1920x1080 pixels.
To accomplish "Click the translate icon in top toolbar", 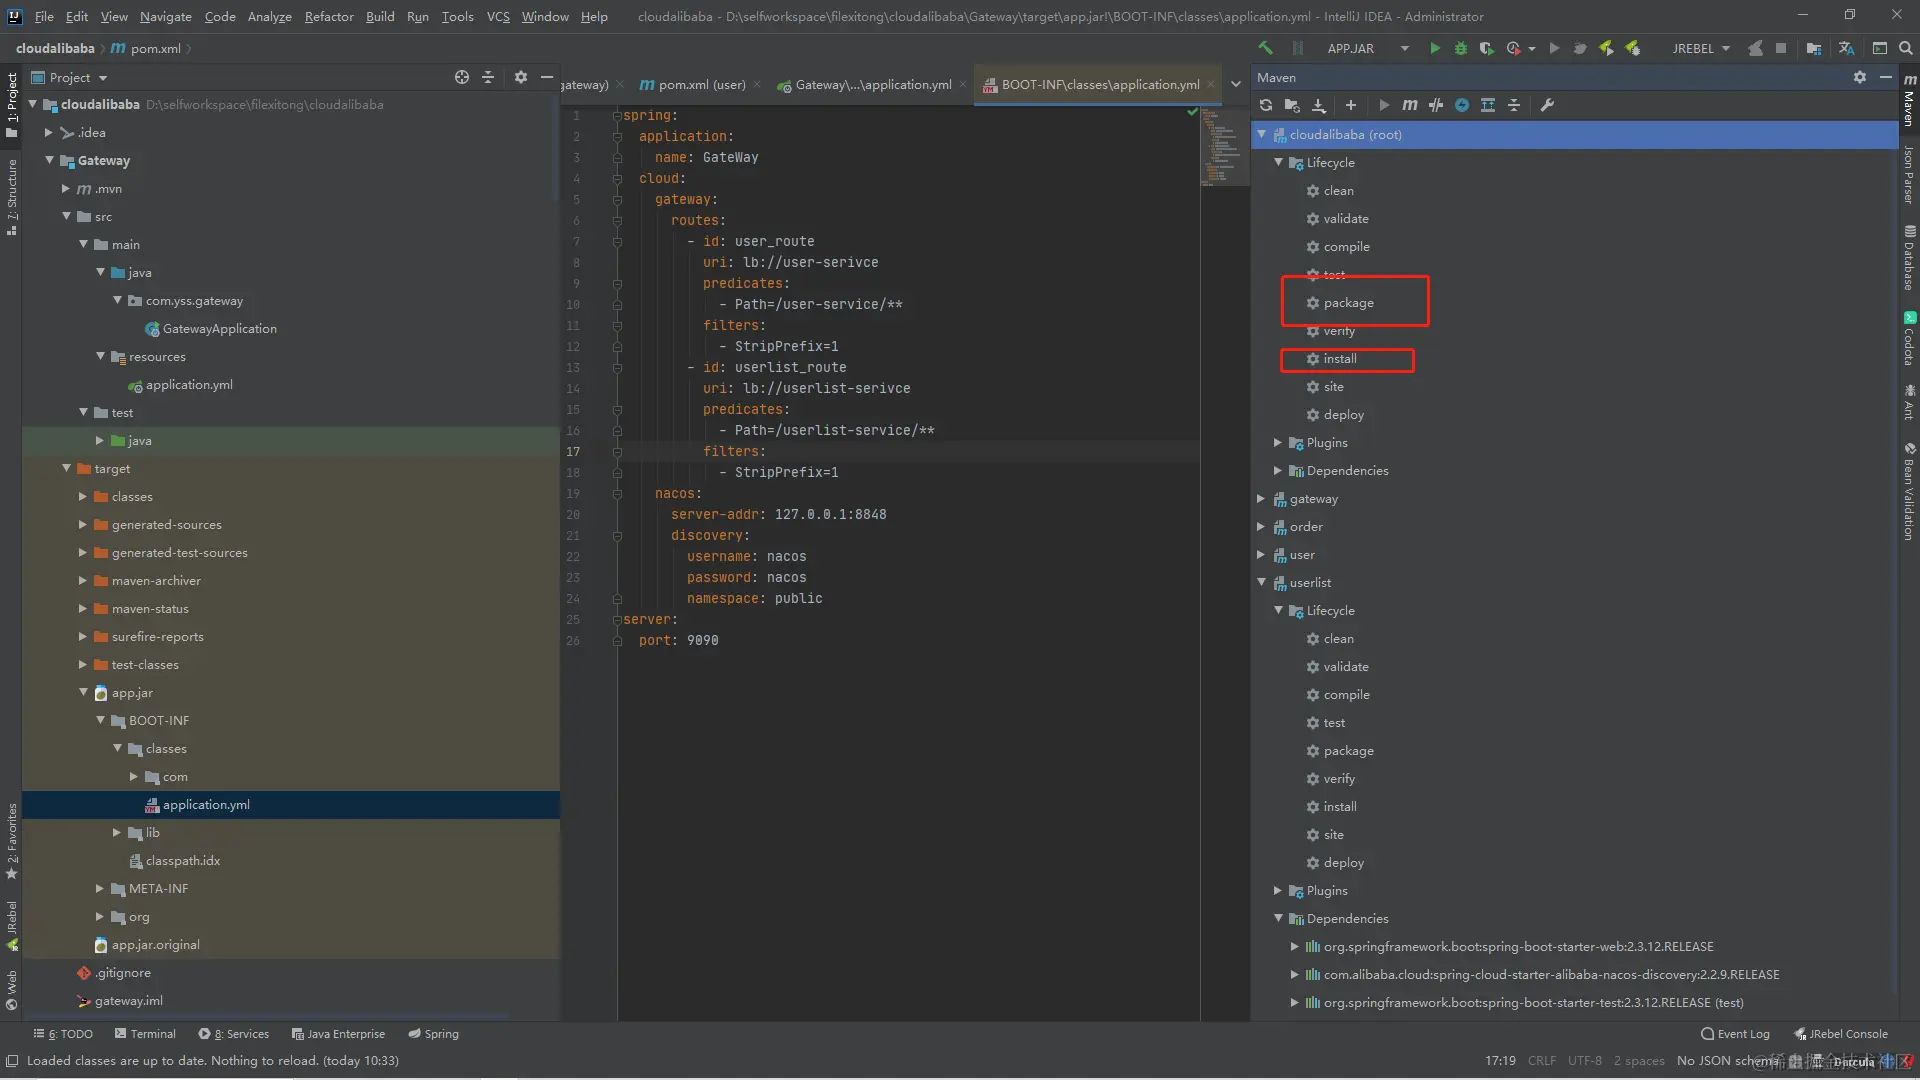I will (1846, 48).
